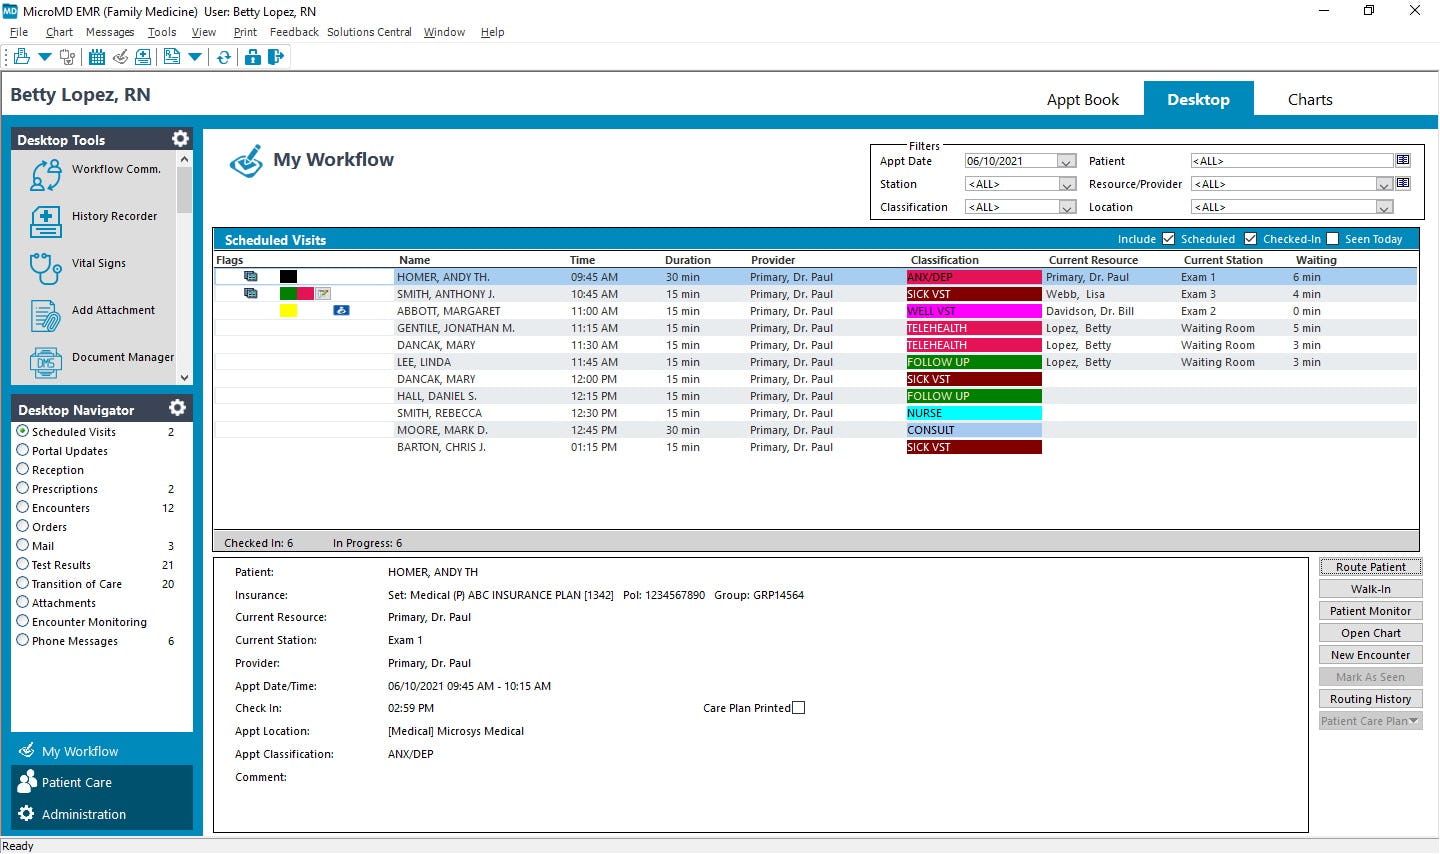Click Desktop Navigator gear icon
The height and width of the screenshot is (854, 1440).
pos(177,408)
